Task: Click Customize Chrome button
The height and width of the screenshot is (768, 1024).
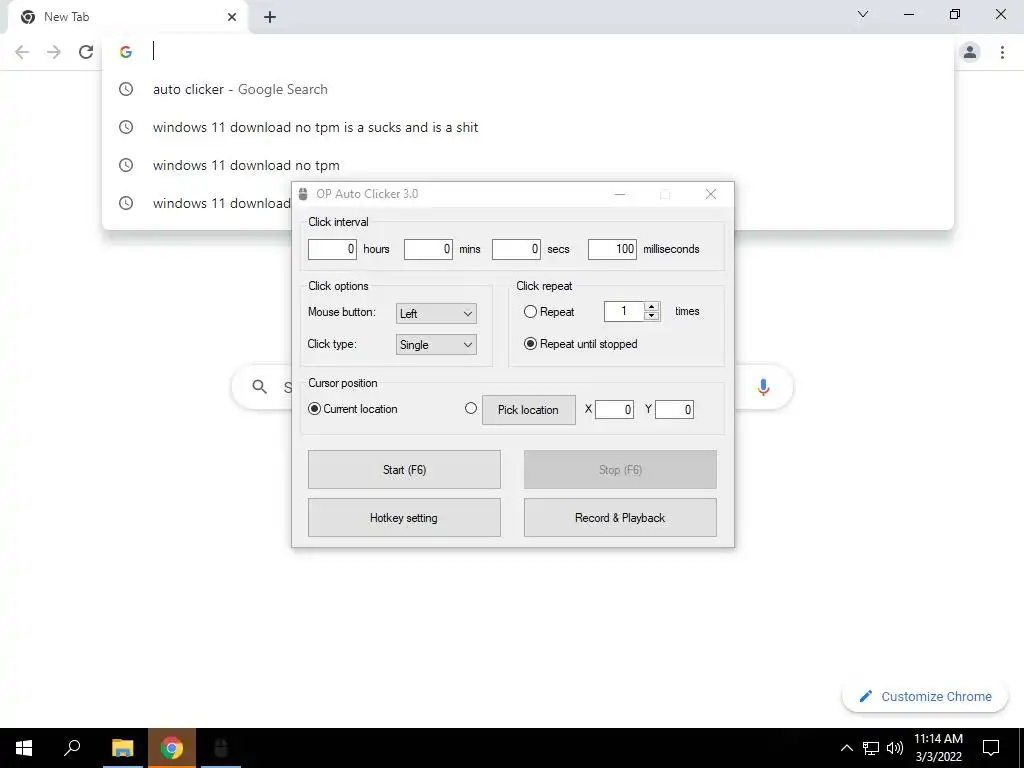Action: pos(925,697)
